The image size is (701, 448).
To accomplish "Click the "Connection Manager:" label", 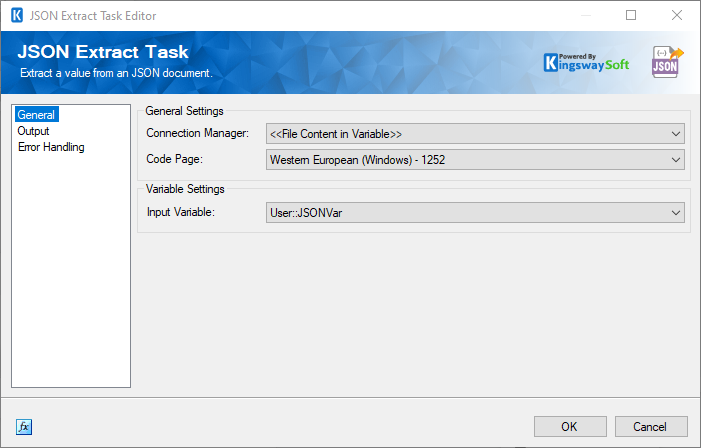I will coord(200,133).
